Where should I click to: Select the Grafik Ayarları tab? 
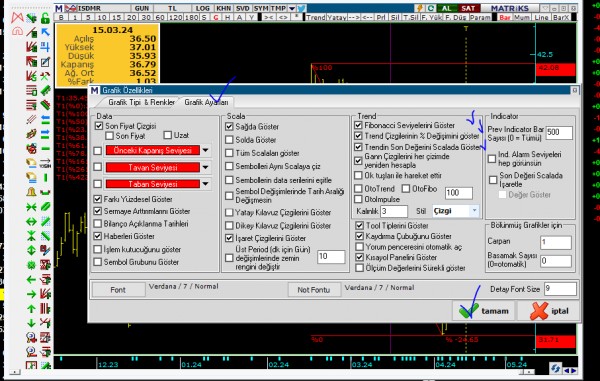coord(206,102)
